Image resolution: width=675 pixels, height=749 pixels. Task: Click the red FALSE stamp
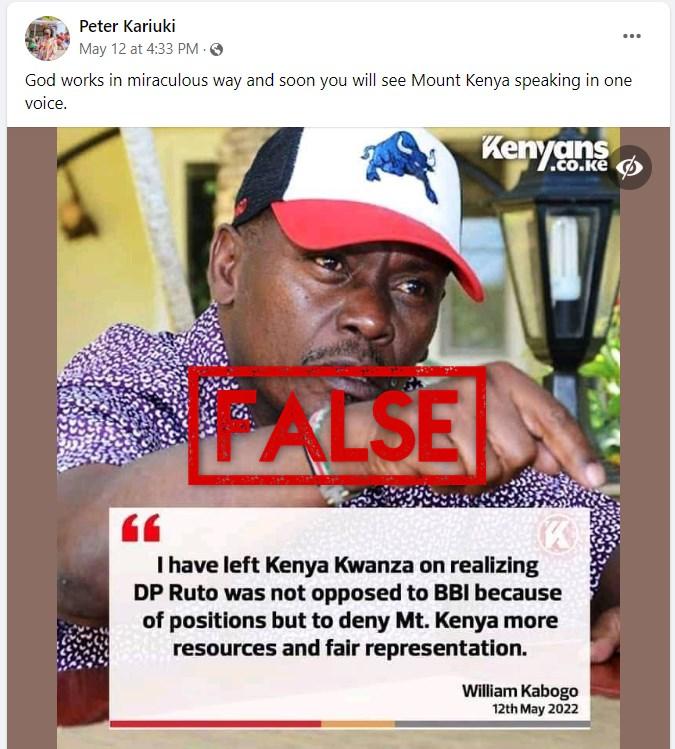point(337,425)
